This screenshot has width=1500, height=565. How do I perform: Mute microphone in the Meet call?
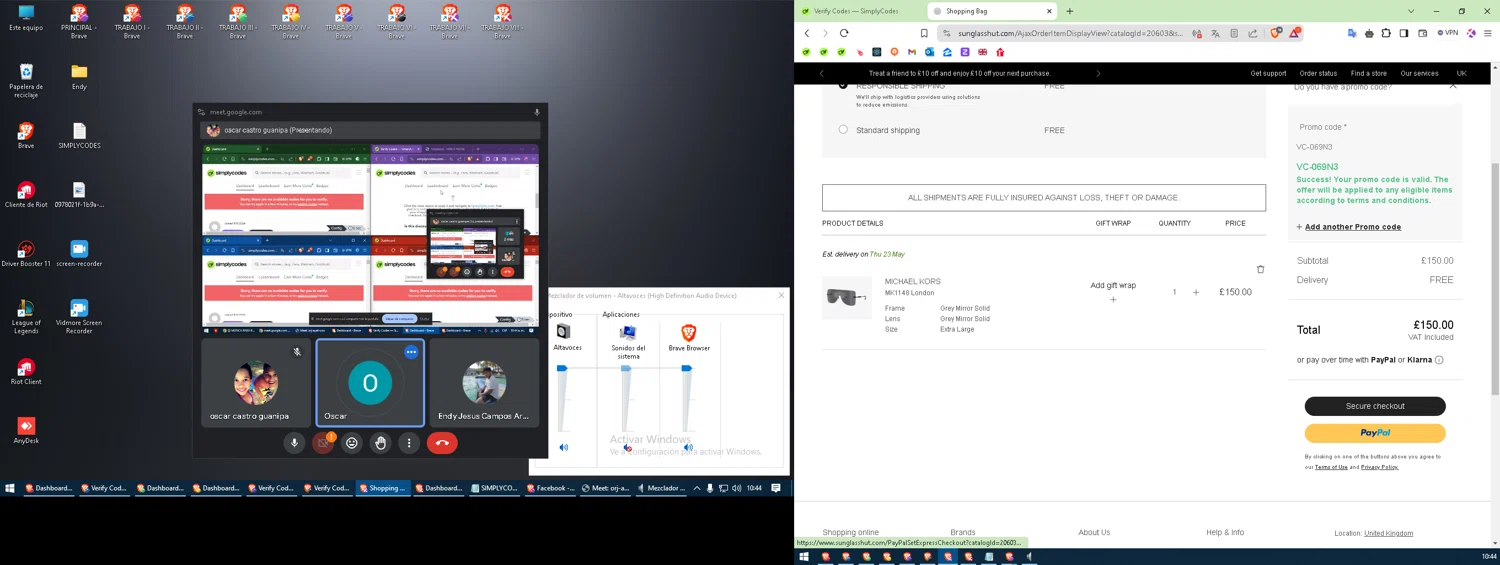pos(294,443)
